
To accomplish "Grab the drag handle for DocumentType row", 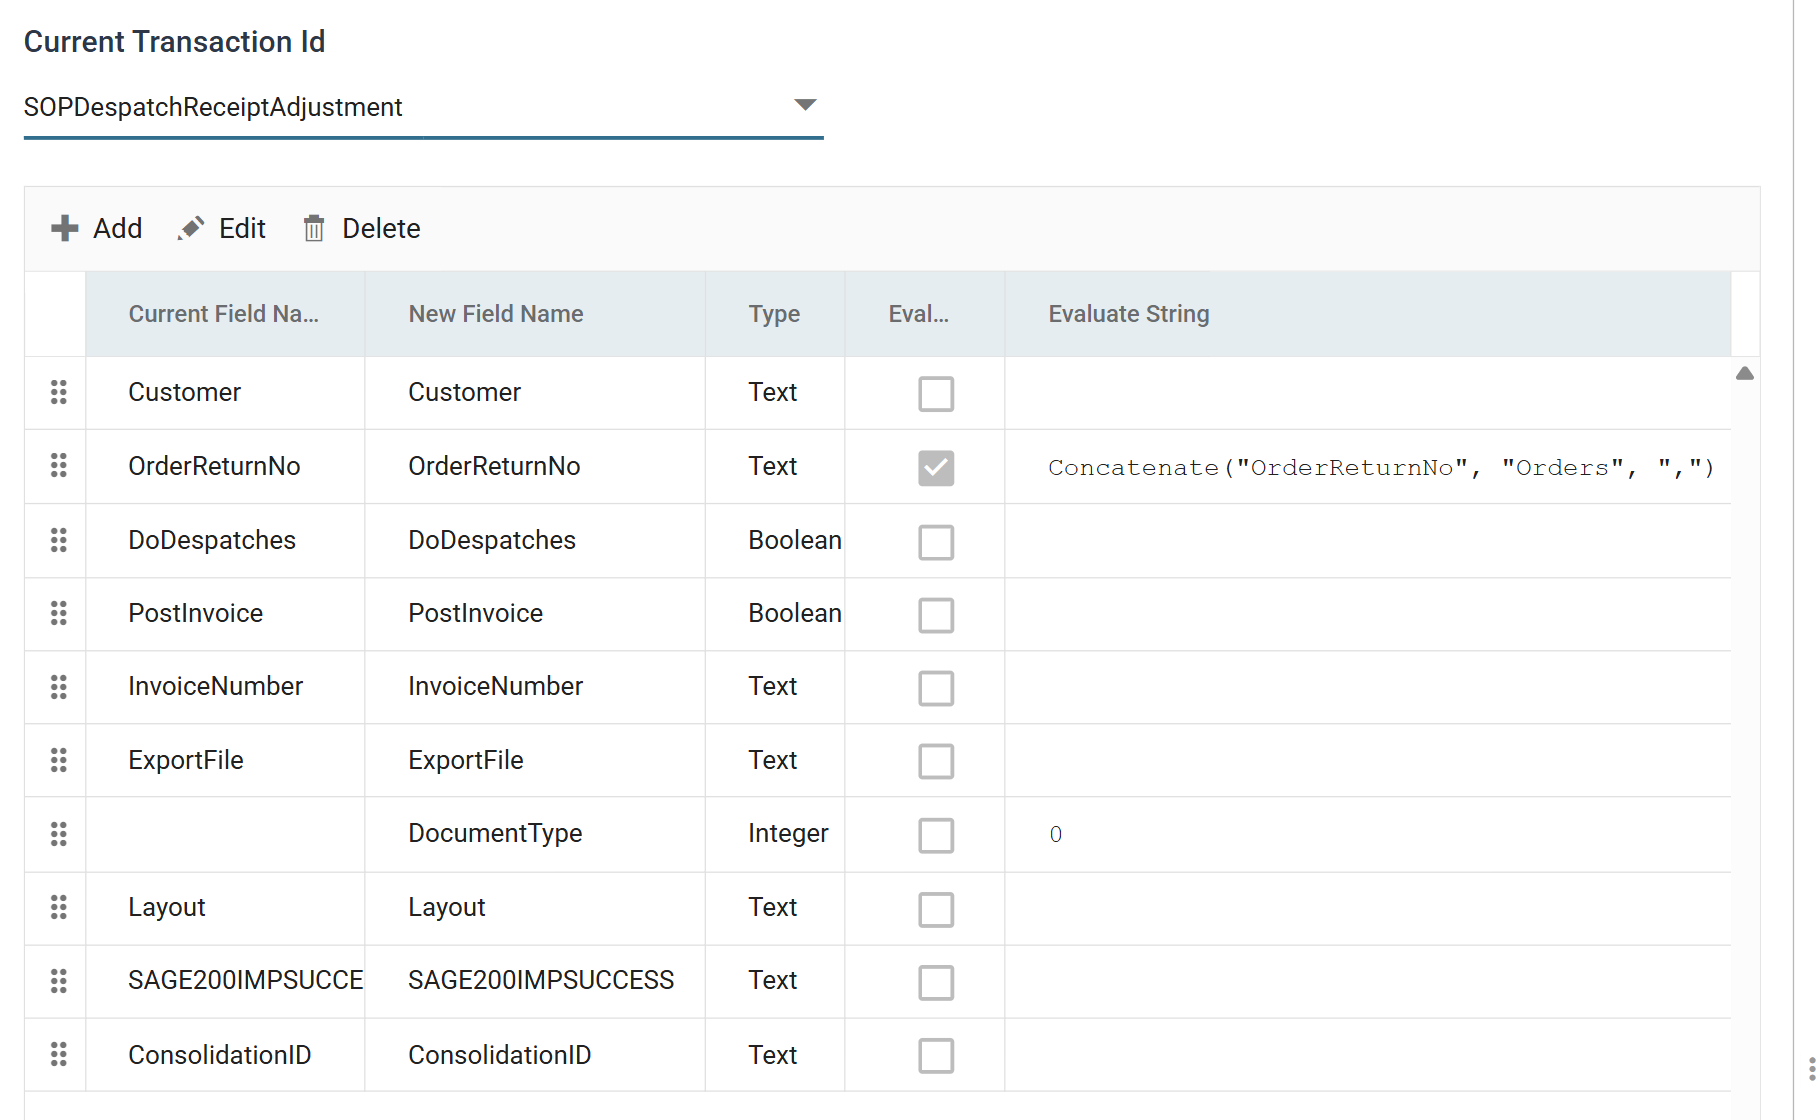I will (59, 834).
